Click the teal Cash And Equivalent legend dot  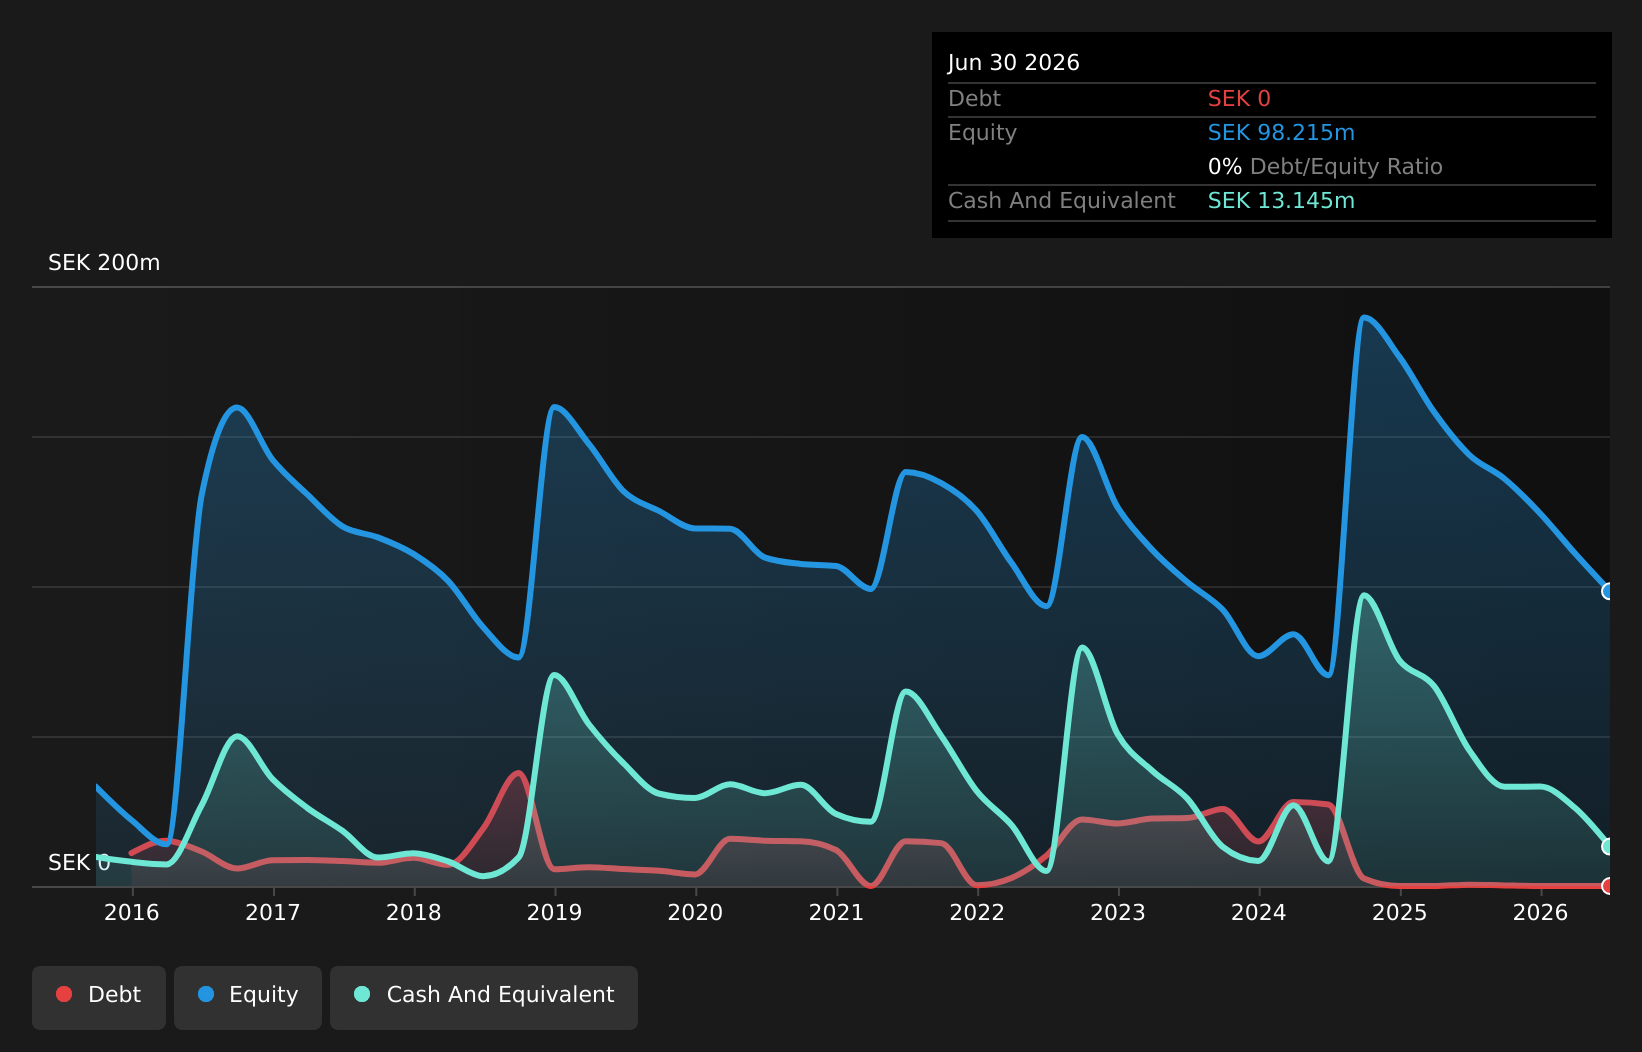pos(362,994)
